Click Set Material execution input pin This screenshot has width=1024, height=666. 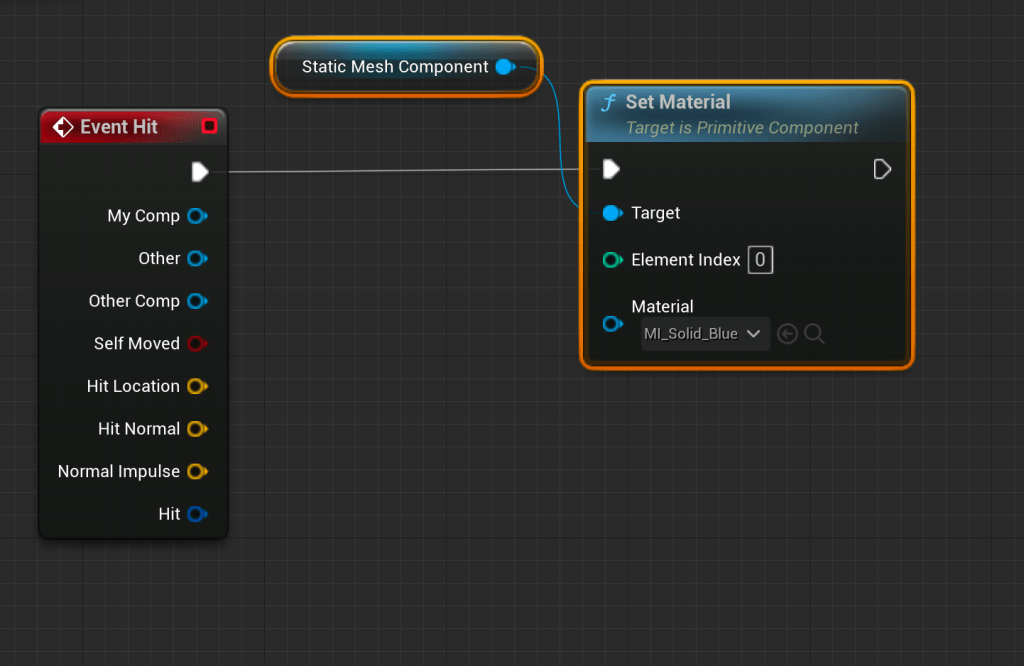pos(611,169)
